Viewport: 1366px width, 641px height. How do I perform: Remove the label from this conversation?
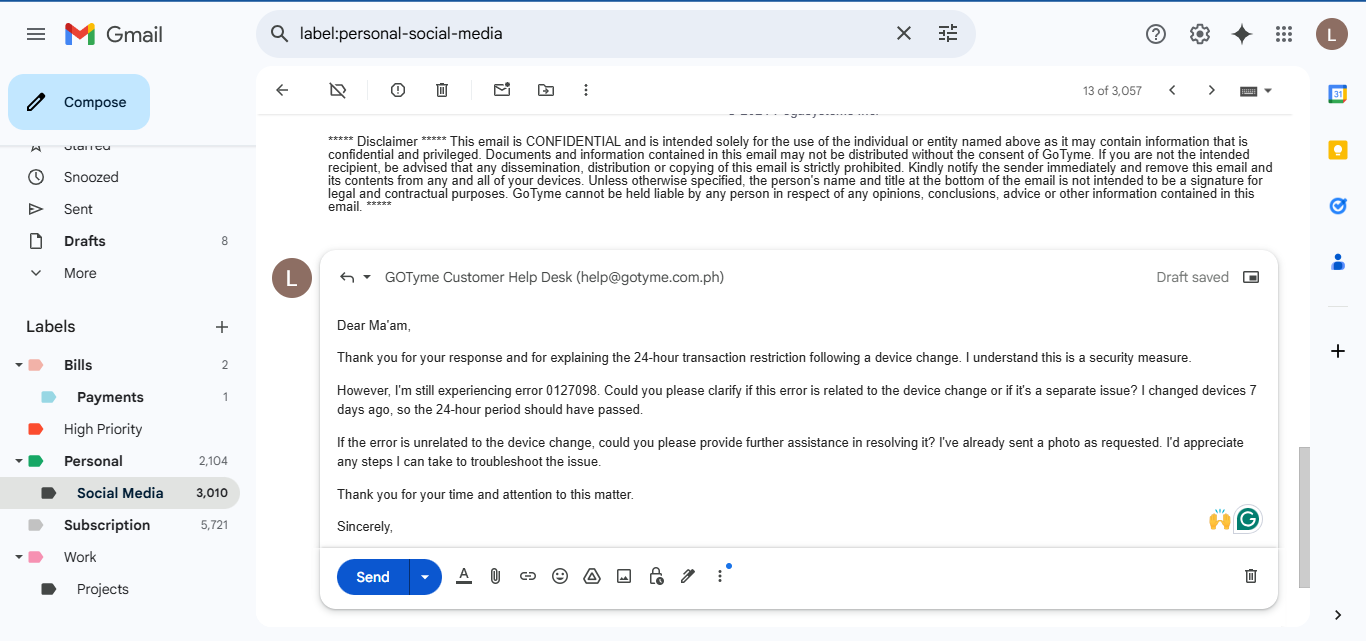(x=338, y=90)
